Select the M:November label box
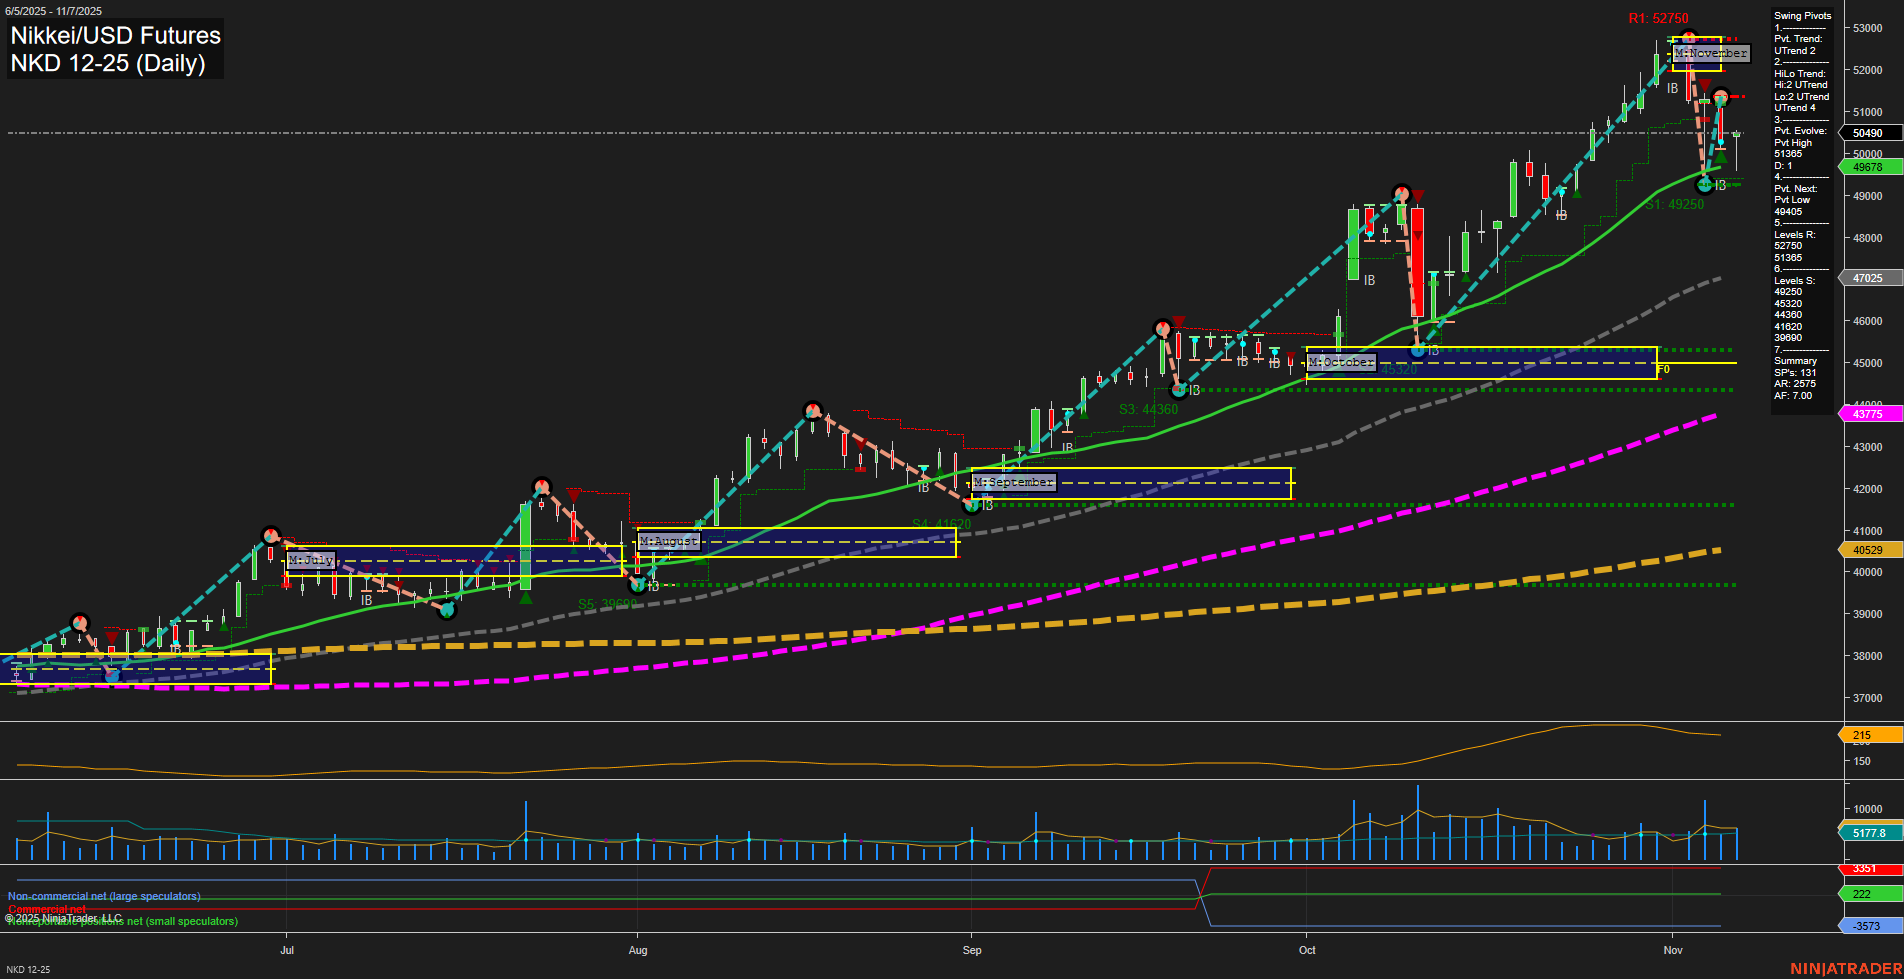Image resolution: width=1904 pixels, height=979 pixels. 1710,53
